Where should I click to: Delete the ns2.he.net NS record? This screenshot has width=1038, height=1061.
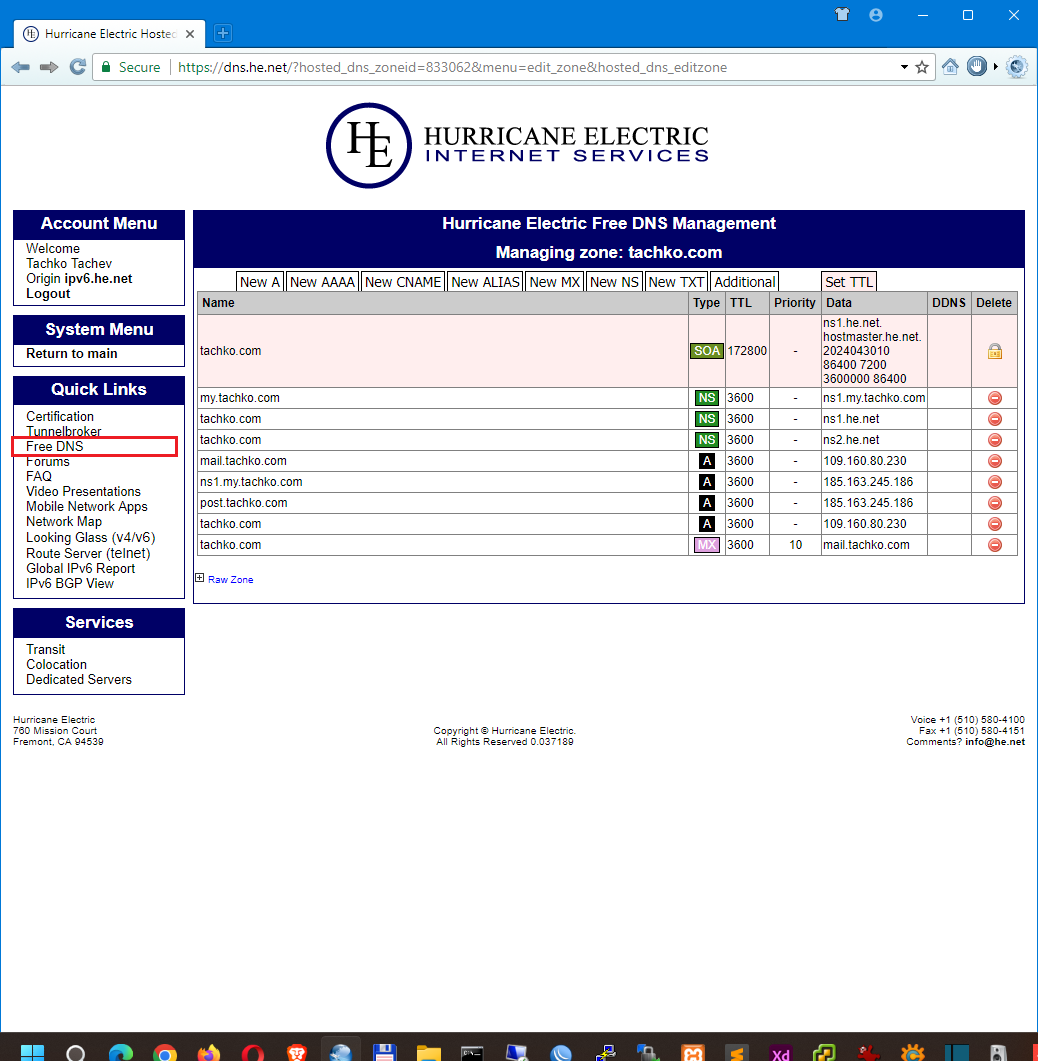995,440
